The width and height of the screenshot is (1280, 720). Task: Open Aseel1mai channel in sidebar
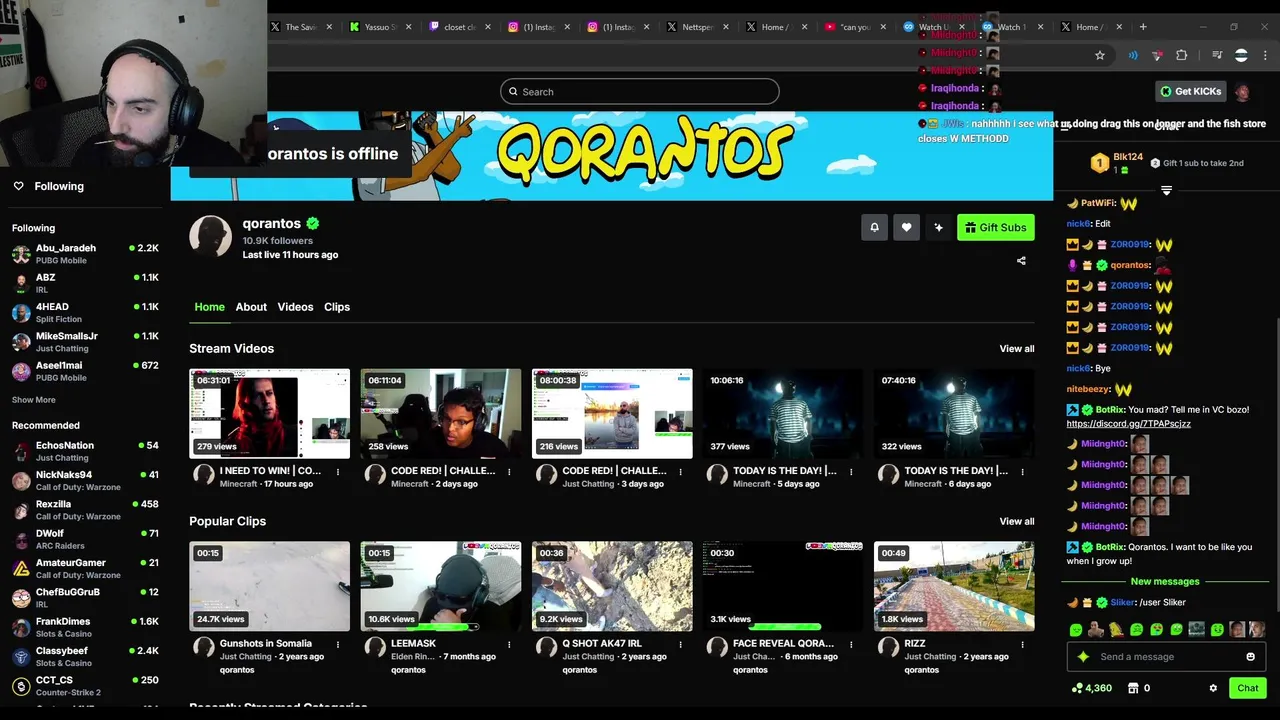click(85, 371)
